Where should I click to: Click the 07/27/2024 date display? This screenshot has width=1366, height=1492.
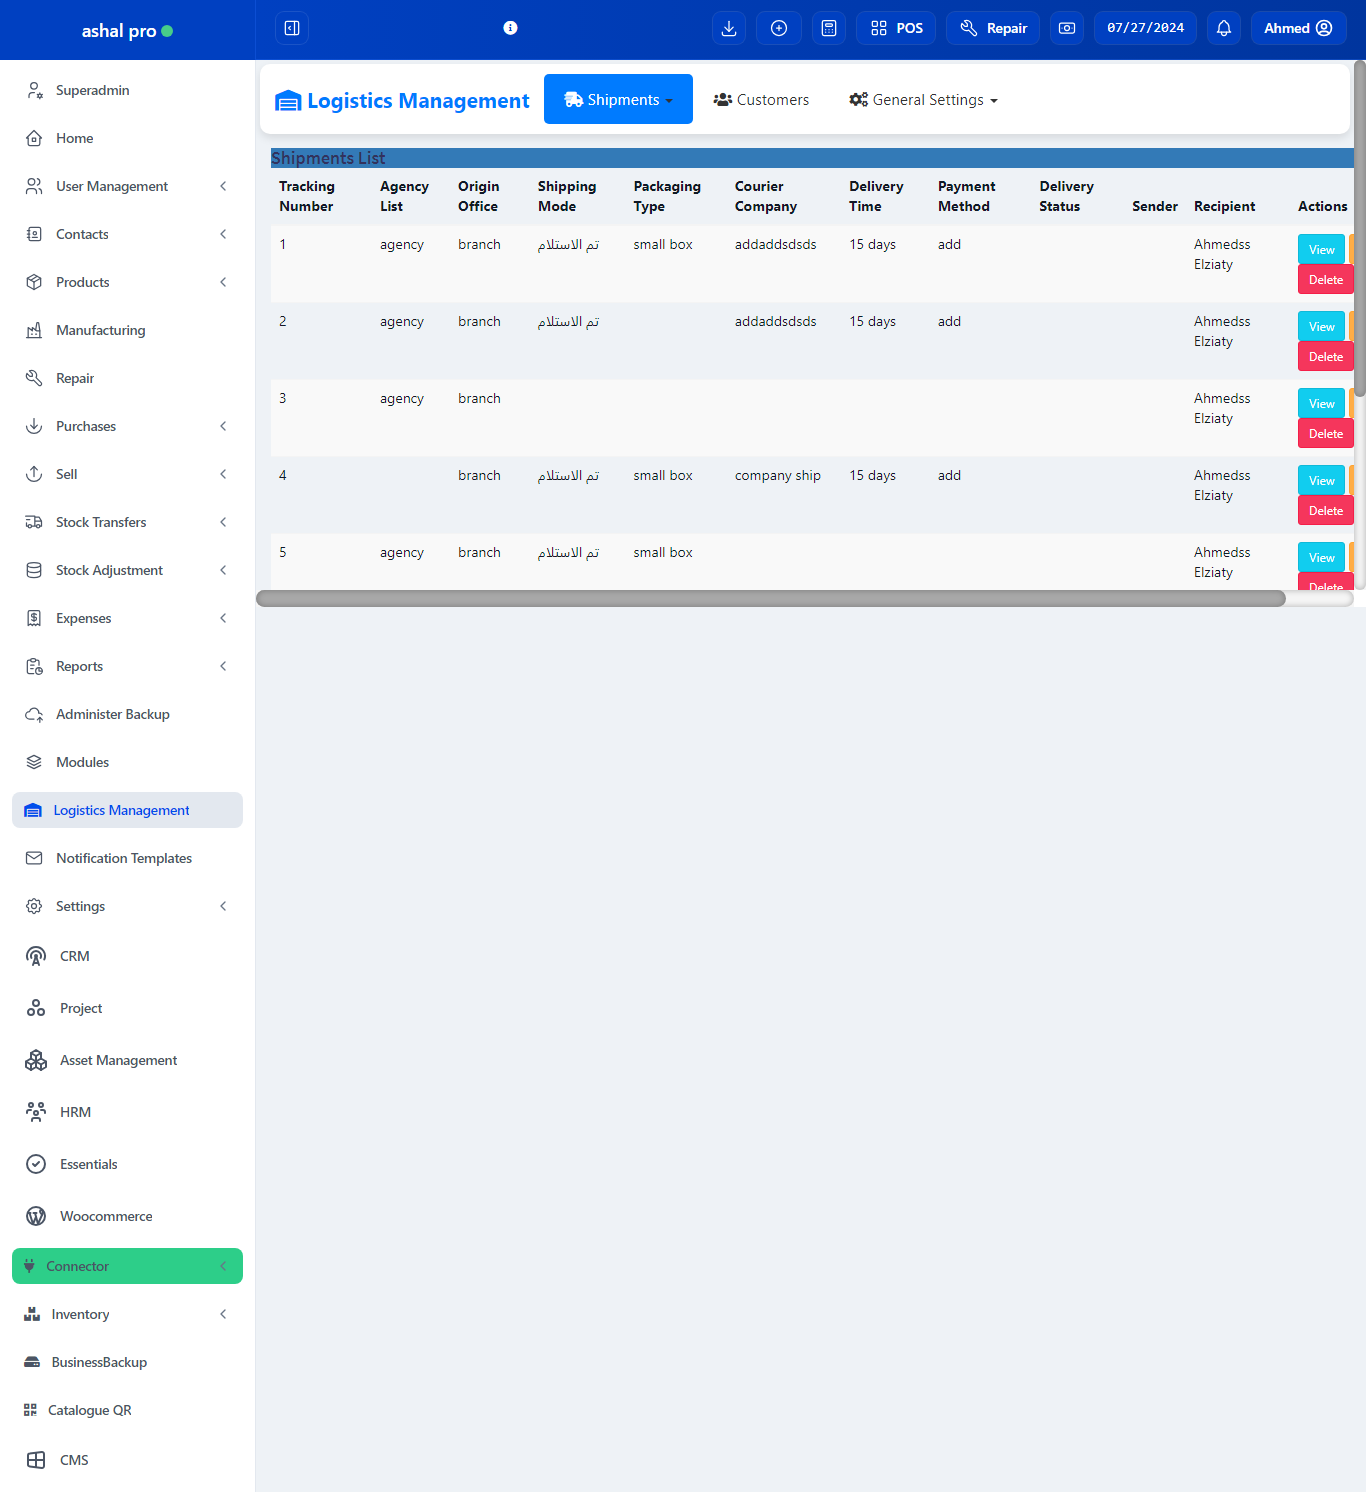click(x=1145, y=28)
